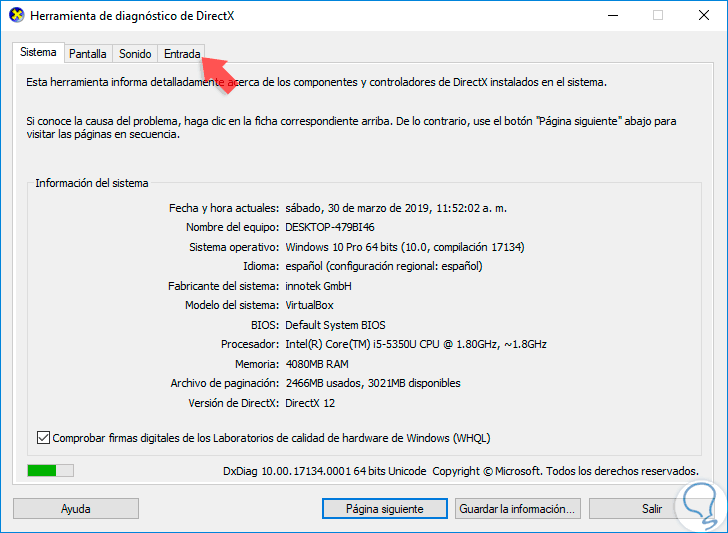Click the DxDiag version text at bottom
728x533 pixels.
[325, 471]
